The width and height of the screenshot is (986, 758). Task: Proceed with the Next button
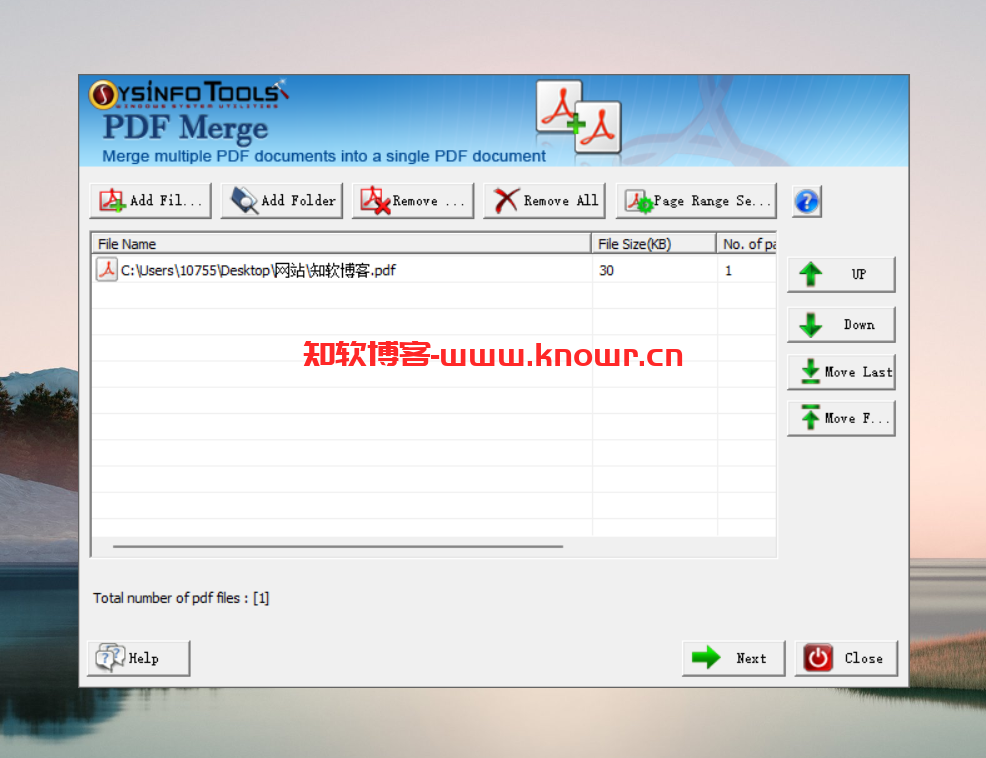[734, 659]
